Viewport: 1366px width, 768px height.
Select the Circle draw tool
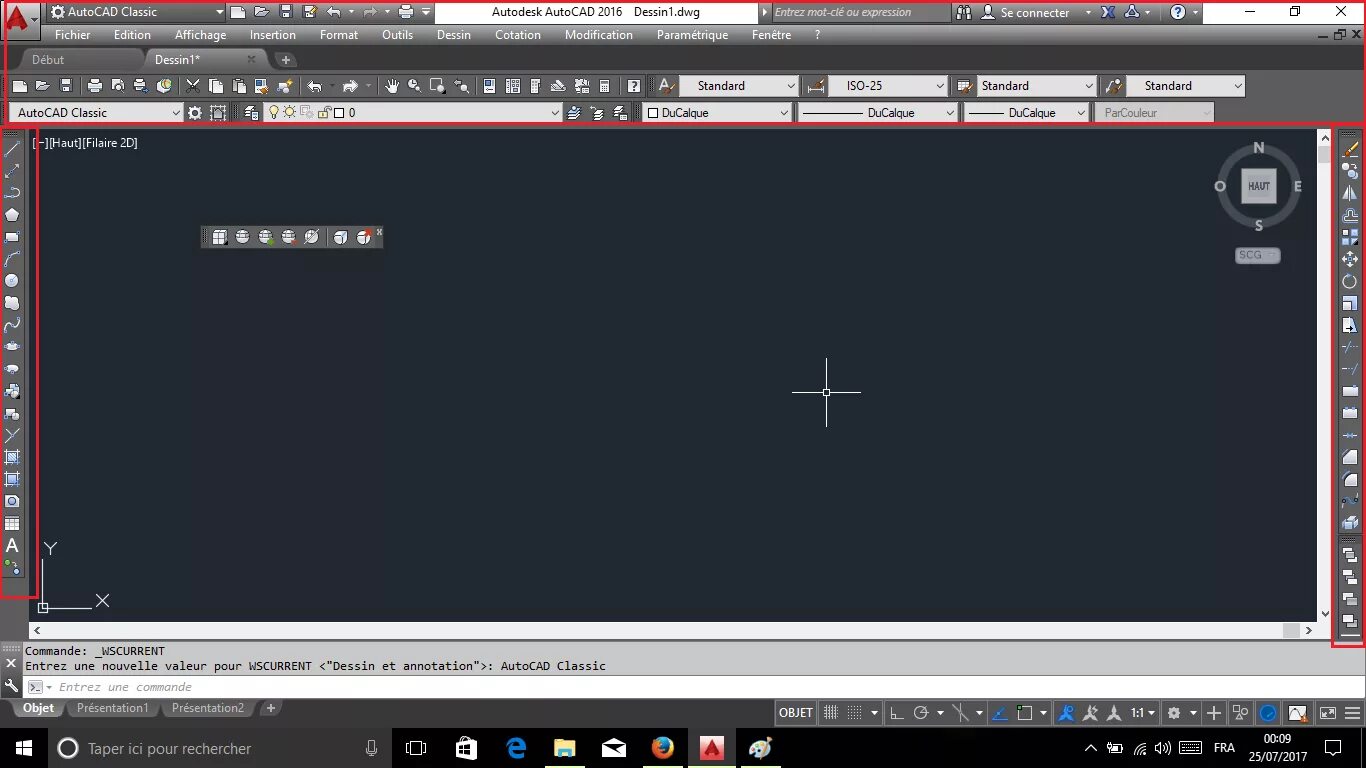[x=13, y=281]
